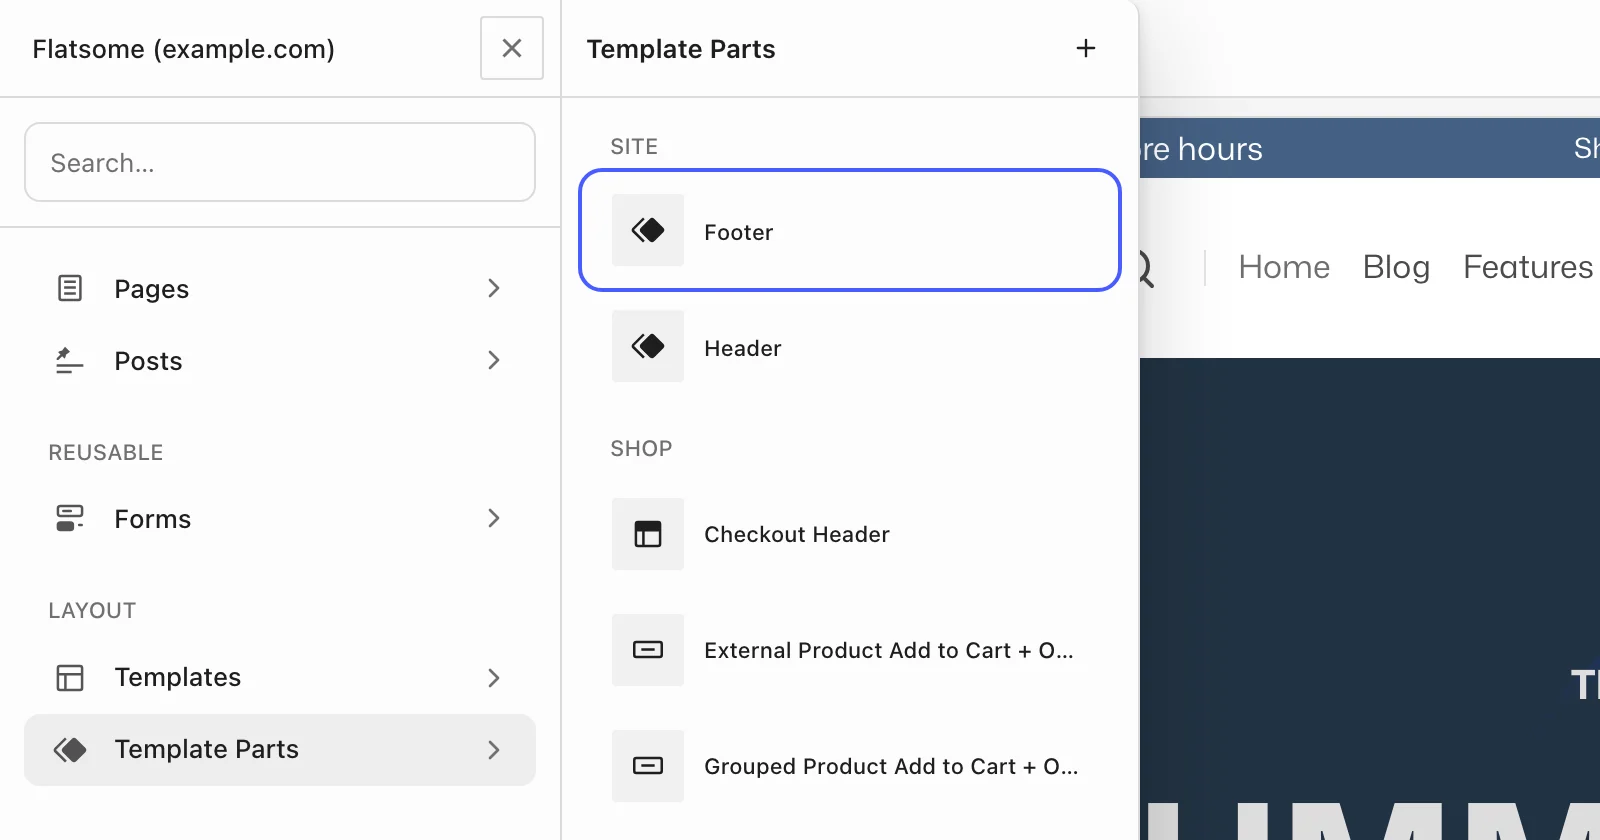
Task: Click the Footer template part icon
Action: [648, 230]
